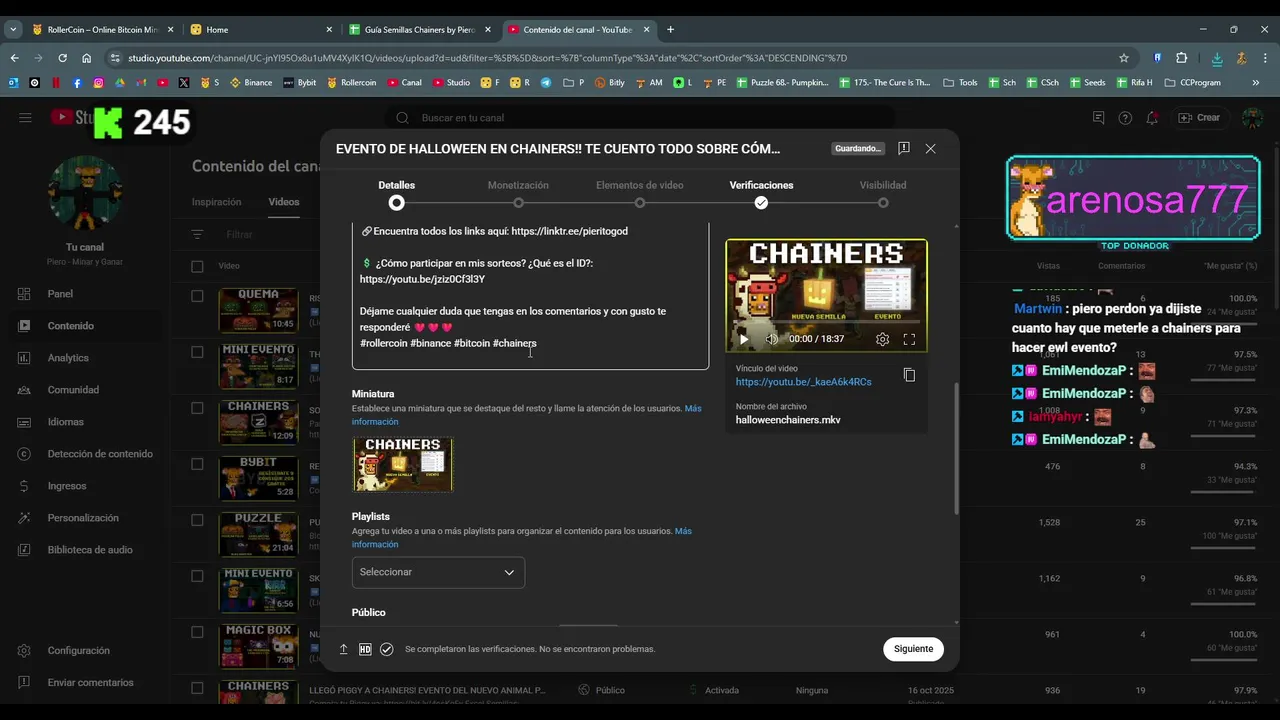Tick checkbox for the 8:17 MINI EVENTO row
The width and height of the screenshot is (1280, 720).
[x=197, y=352]
